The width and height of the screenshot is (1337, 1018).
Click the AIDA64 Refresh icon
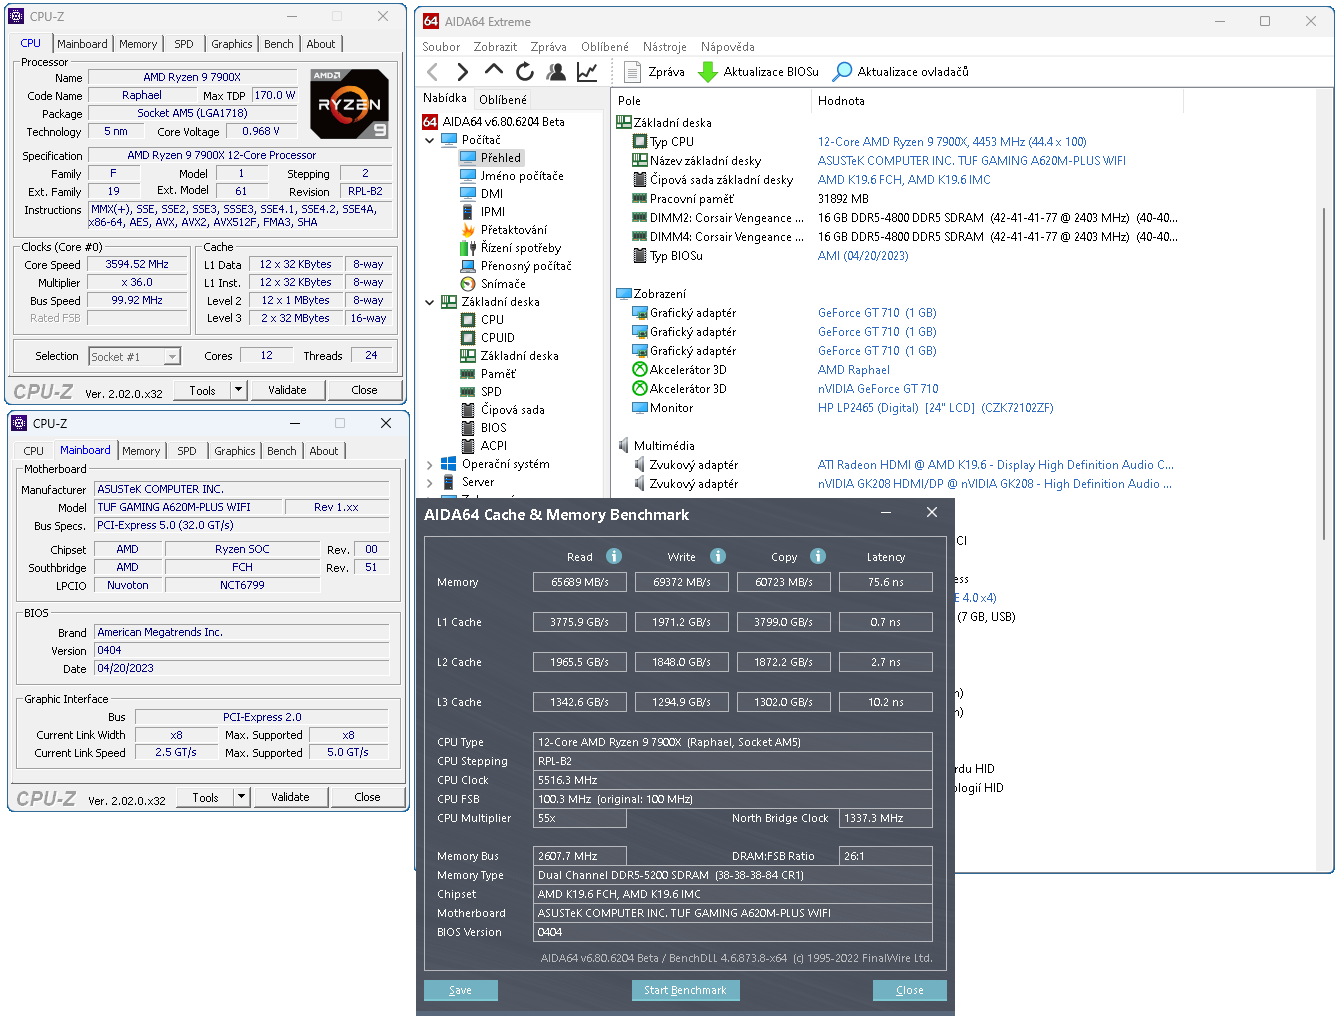pyautogui.click(x=525, y=72)
